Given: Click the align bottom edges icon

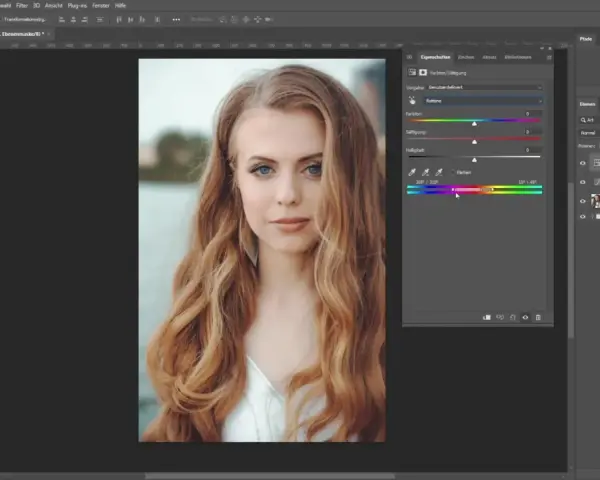Looking at the screenshot, I should pyautogui.click(x=142, y=20).
